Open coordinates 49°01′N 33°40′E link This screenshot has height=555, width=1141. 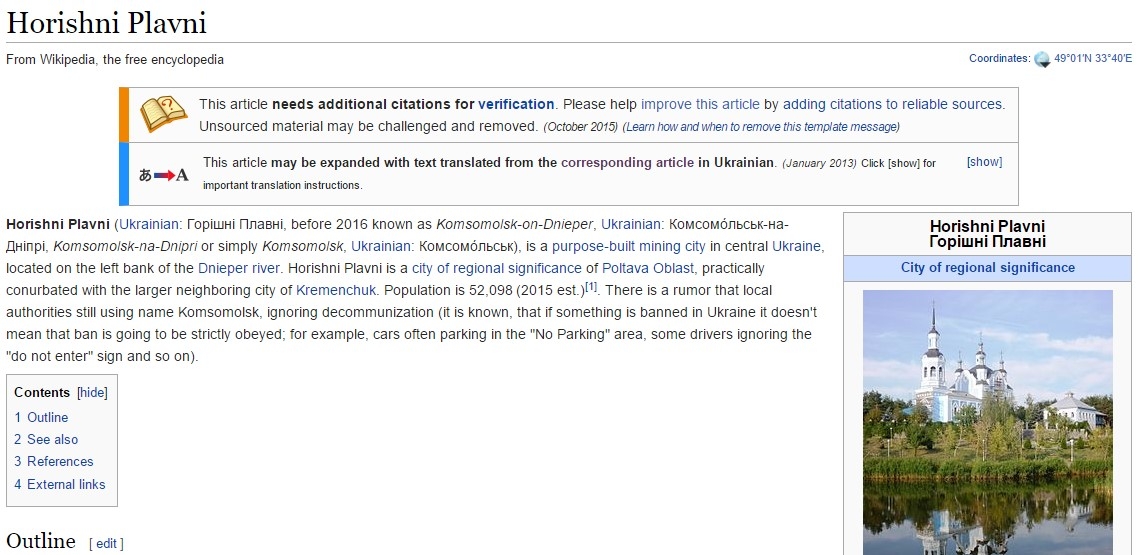point(1093,59)
